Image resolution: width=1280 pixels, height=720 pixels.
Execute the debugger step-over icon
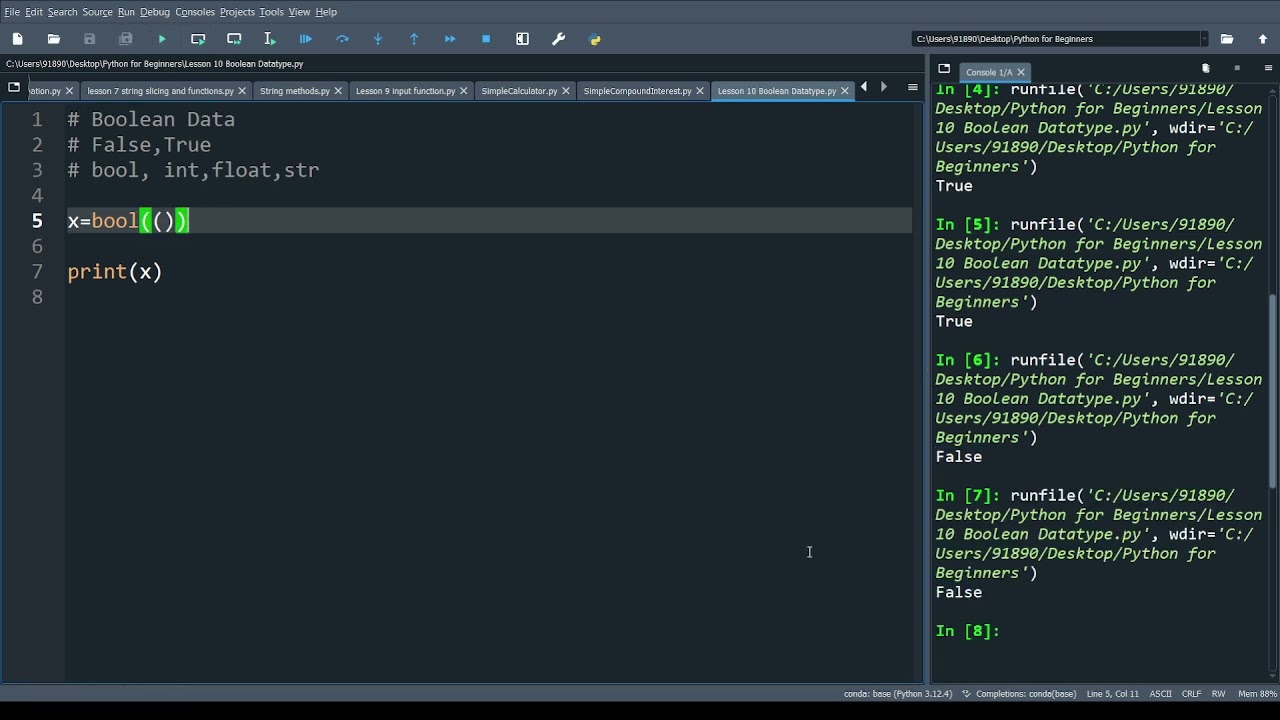click(342, 39)
